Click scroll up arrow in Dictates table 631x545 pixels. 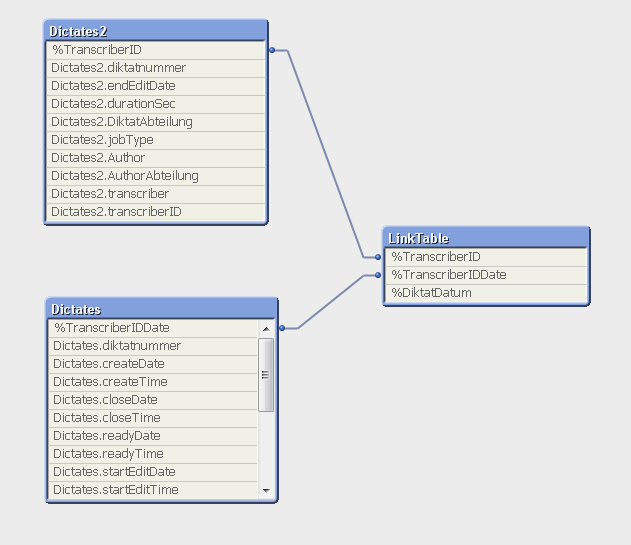(266, 329)
